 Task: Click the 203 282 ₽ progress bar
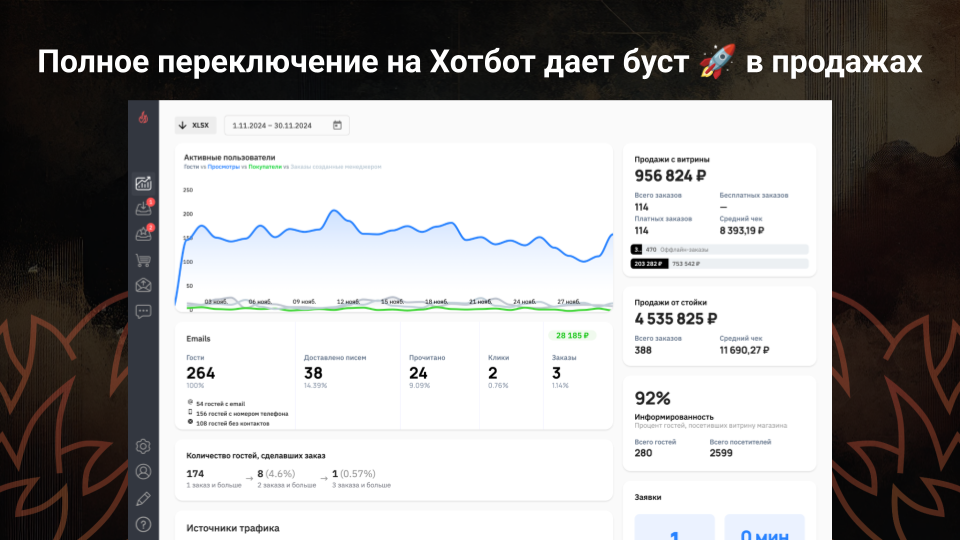click(x=719, y=264)
